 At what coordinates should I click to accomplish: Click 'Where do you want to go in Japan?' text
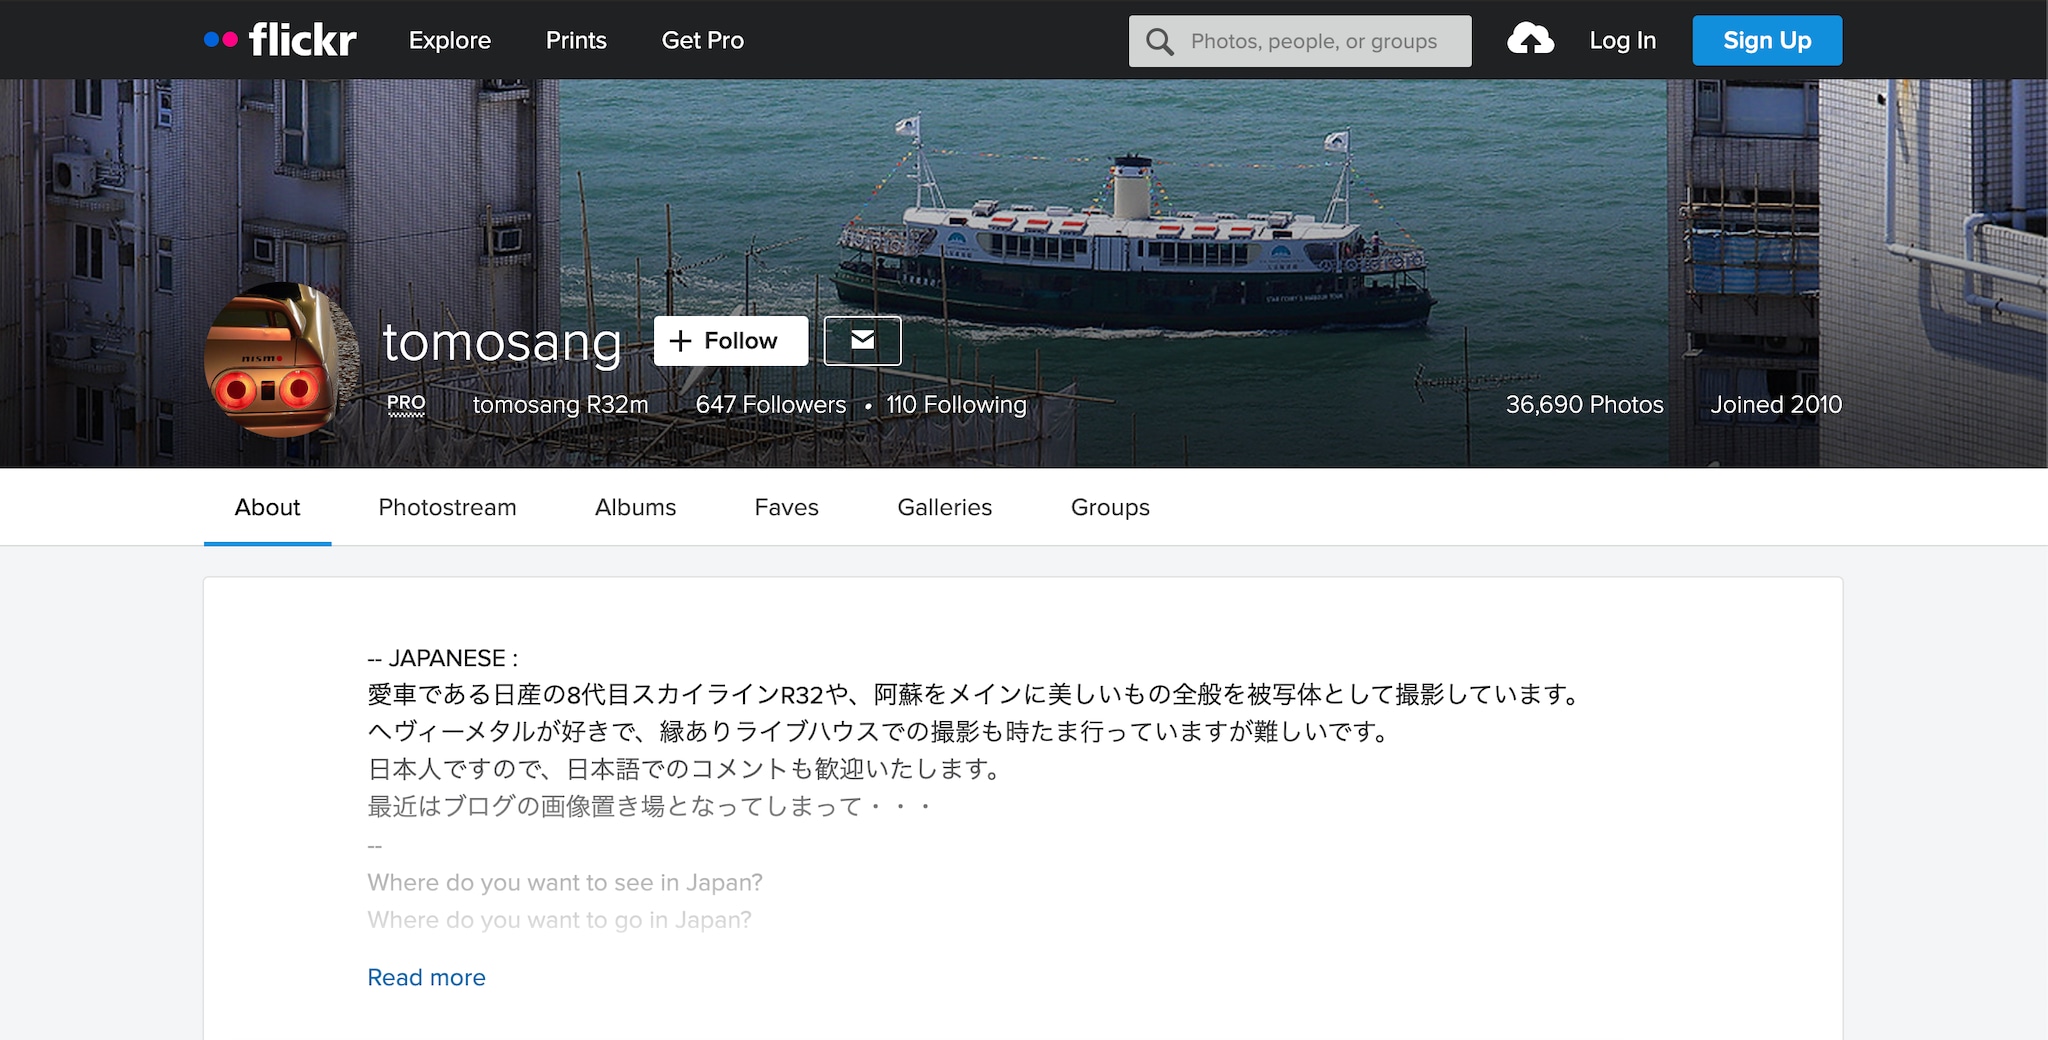coord(559,919)
